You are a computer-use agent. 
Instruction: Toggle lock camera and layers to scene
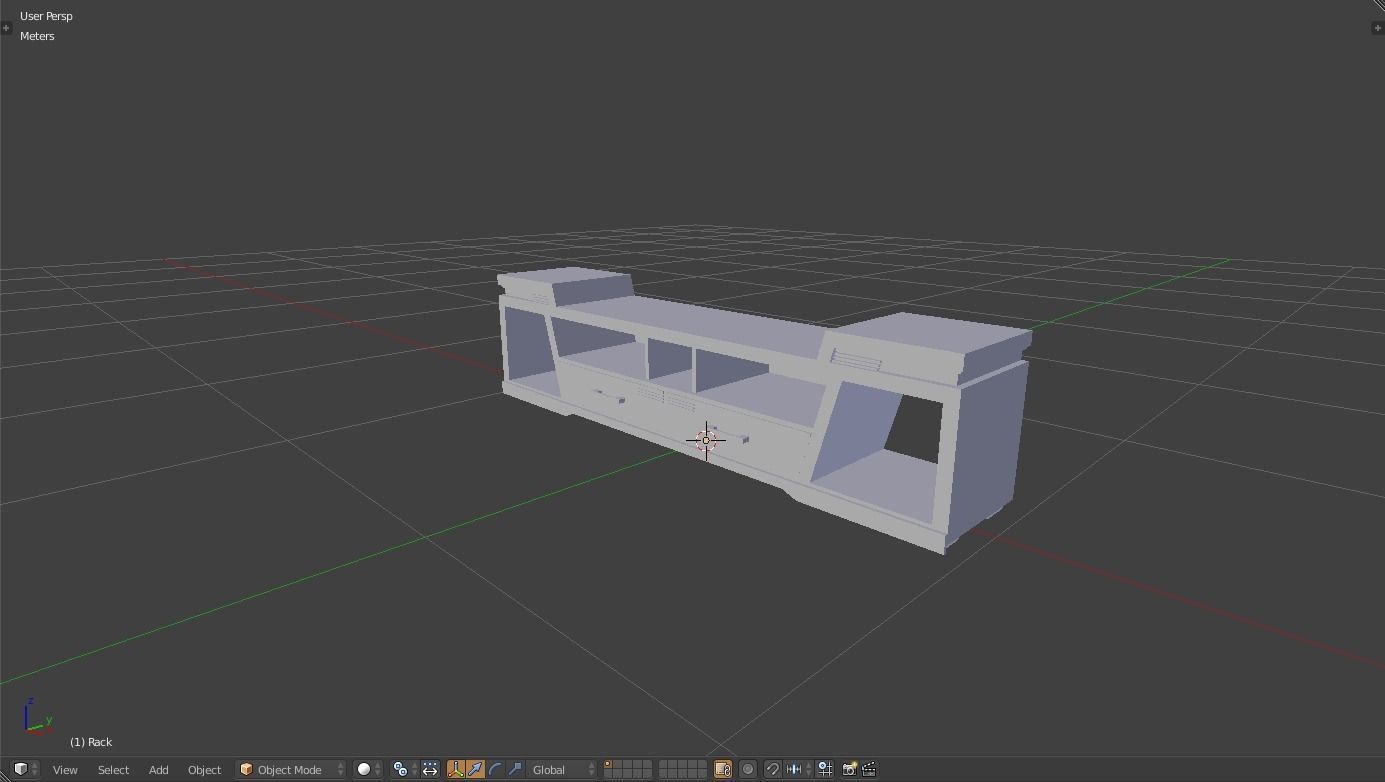click(x=722, y=769)
